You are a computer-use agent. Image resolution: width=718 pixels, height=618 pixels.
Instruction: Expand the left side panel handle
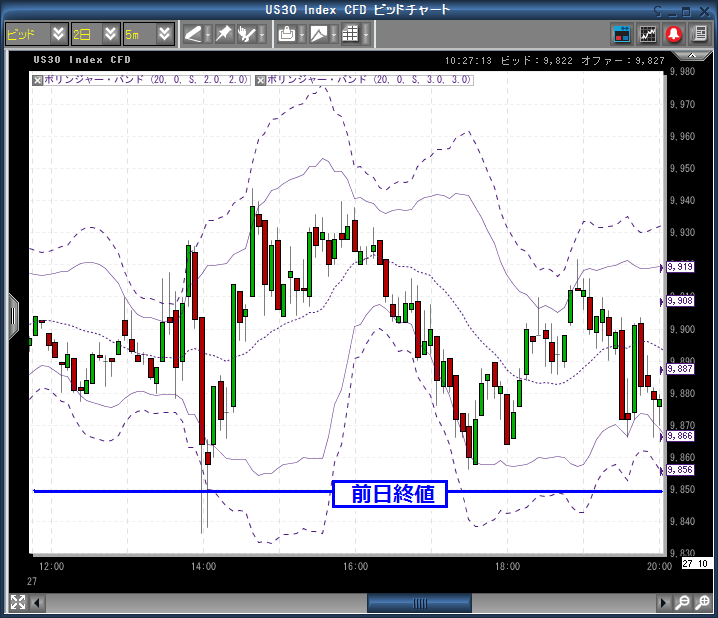pos(13,315)
